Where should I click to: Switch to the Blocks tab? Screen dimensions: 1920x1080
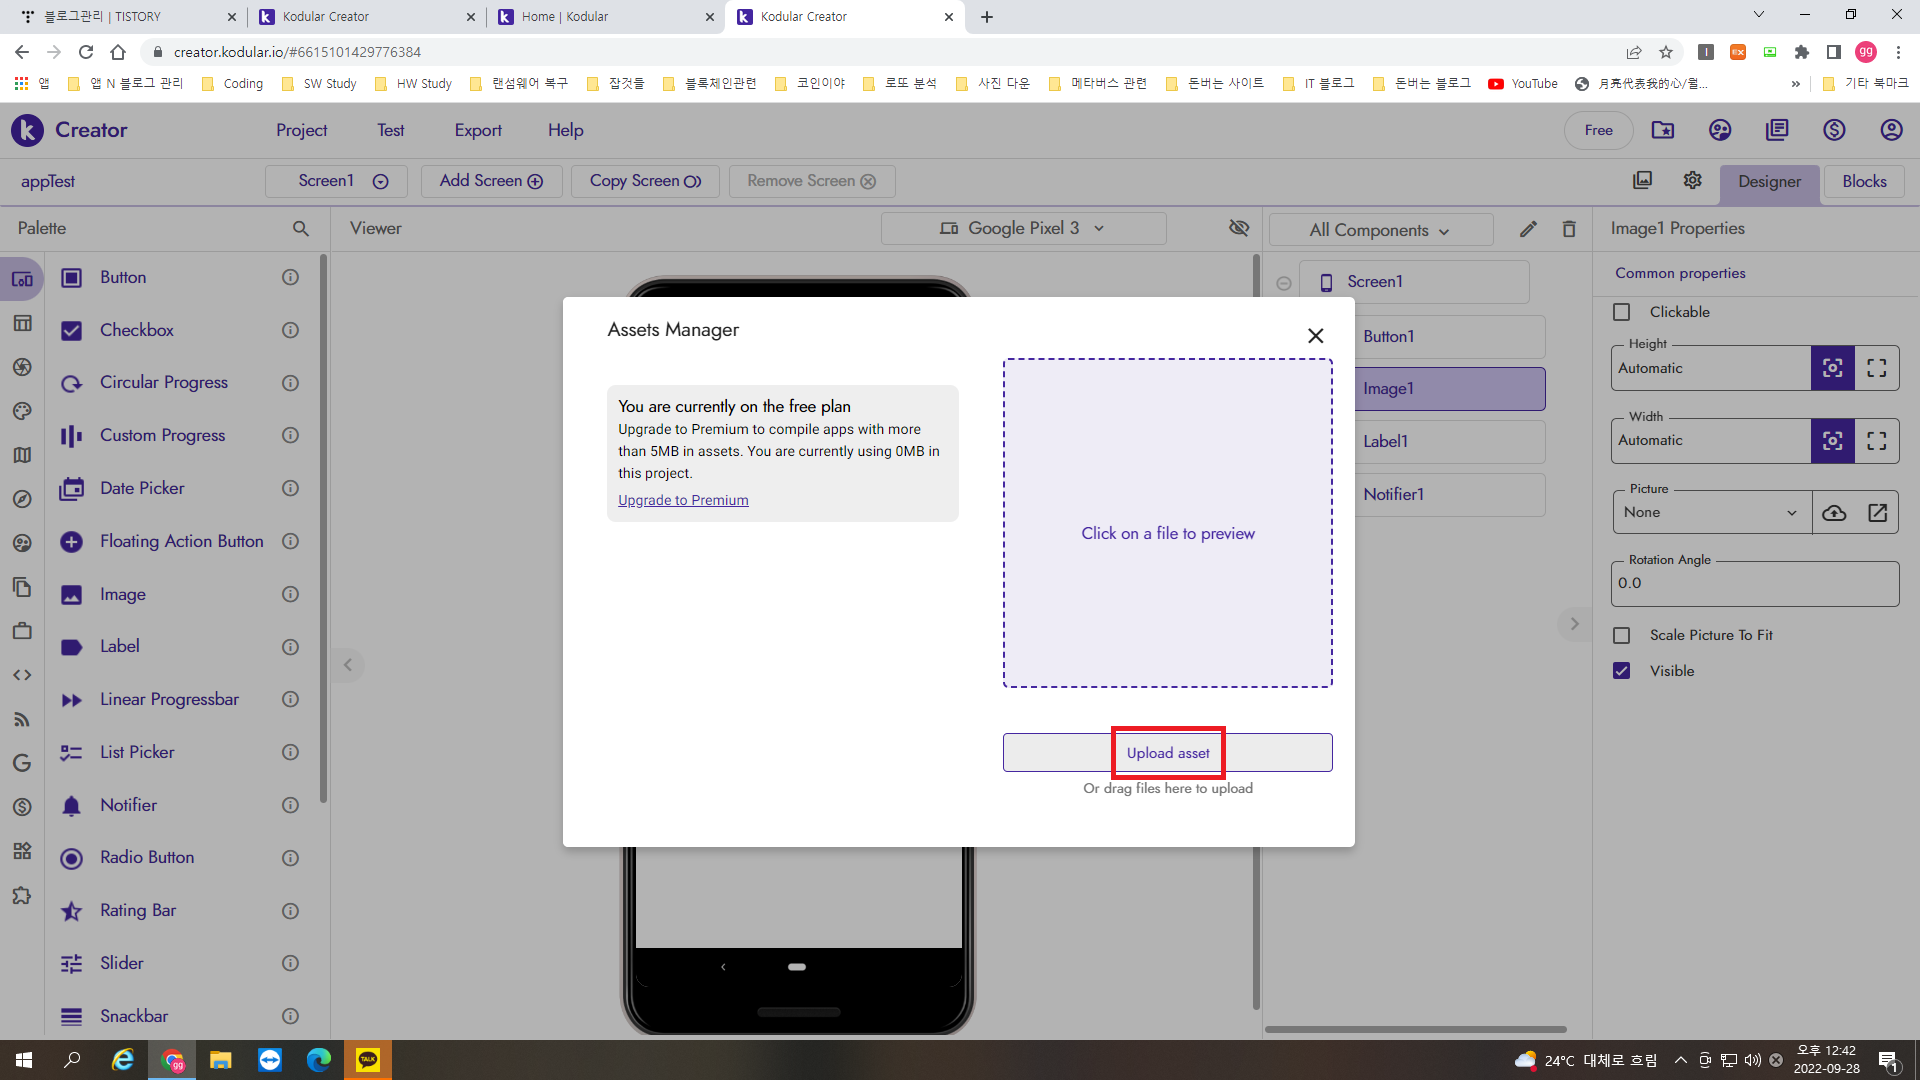1864,181
